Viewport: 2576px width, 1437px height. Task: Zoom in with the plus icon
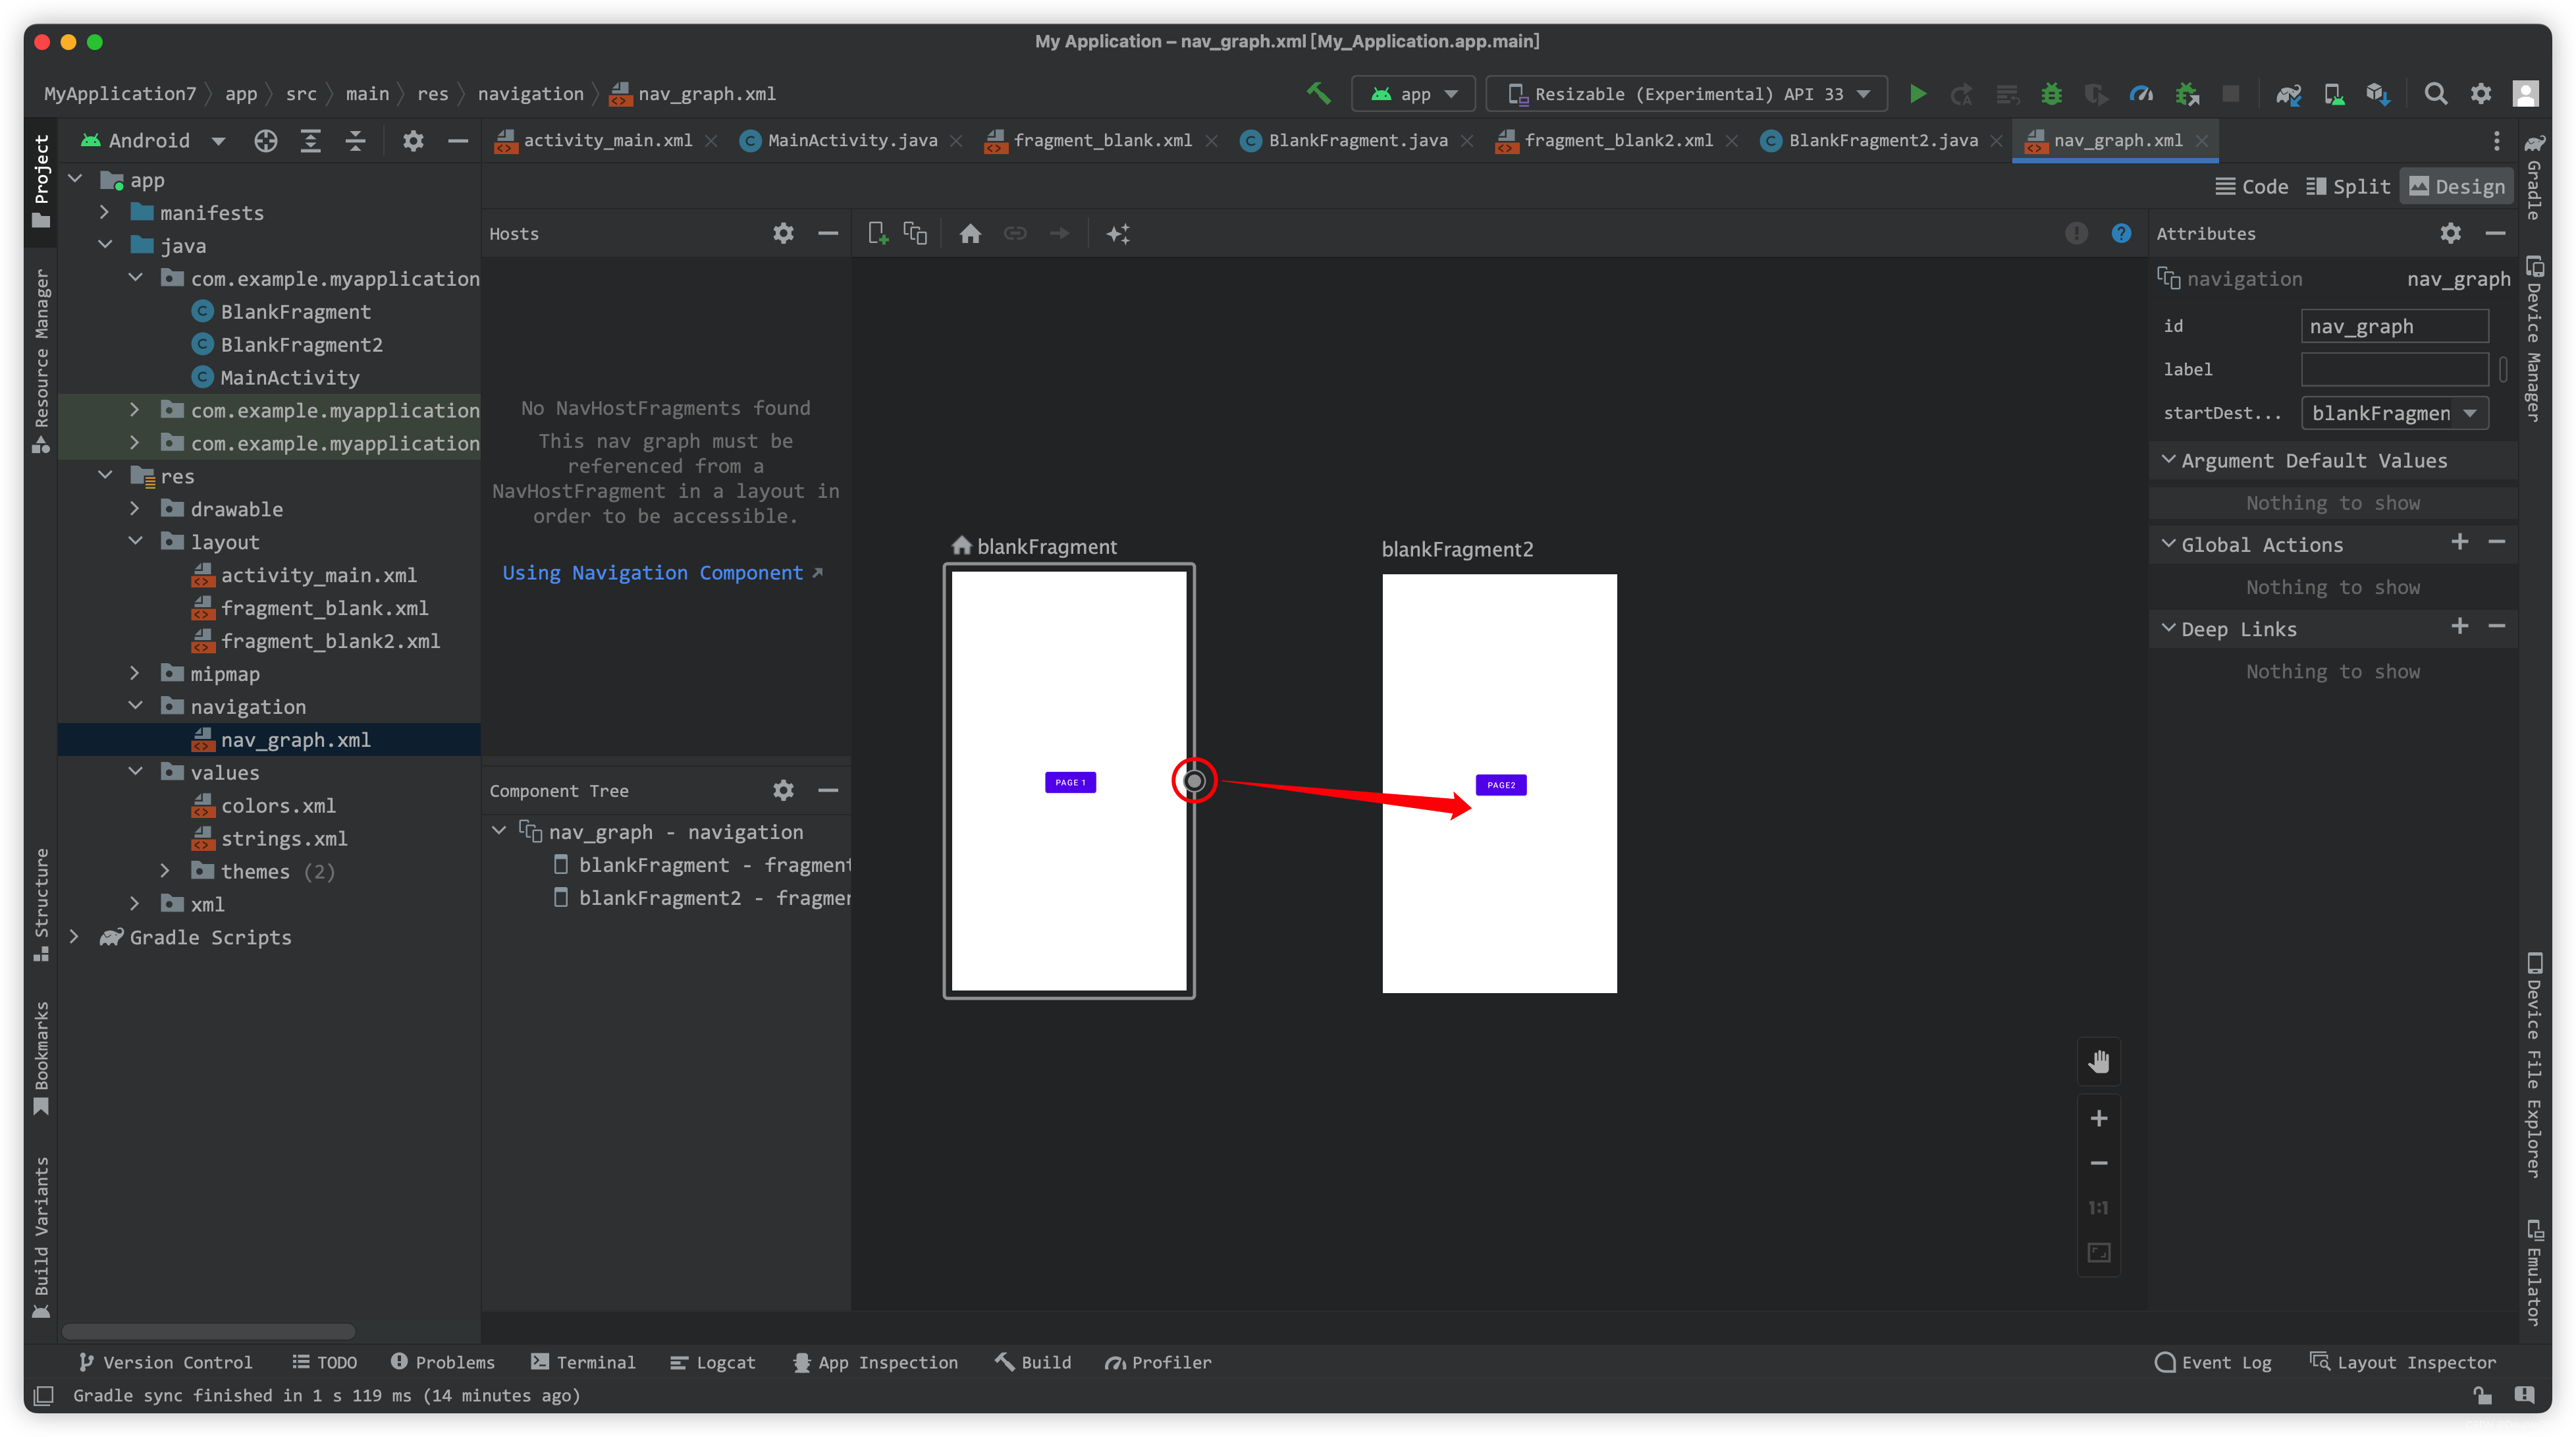pyautogui.click(x=2099, y=1118)
